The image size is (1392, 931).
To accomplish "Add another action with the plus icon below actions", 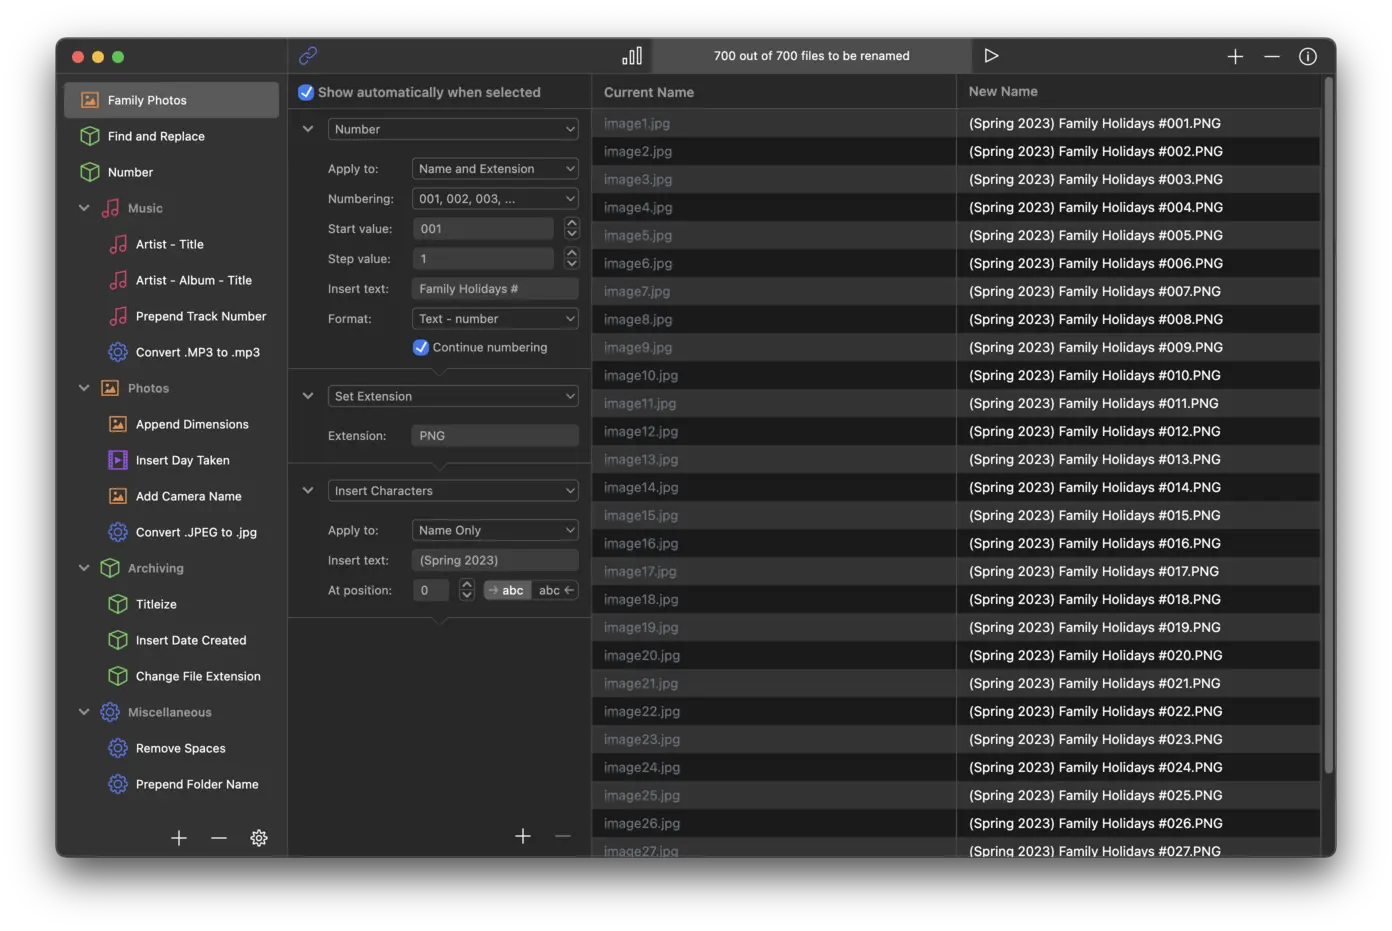I will click(x=523, y=835).
